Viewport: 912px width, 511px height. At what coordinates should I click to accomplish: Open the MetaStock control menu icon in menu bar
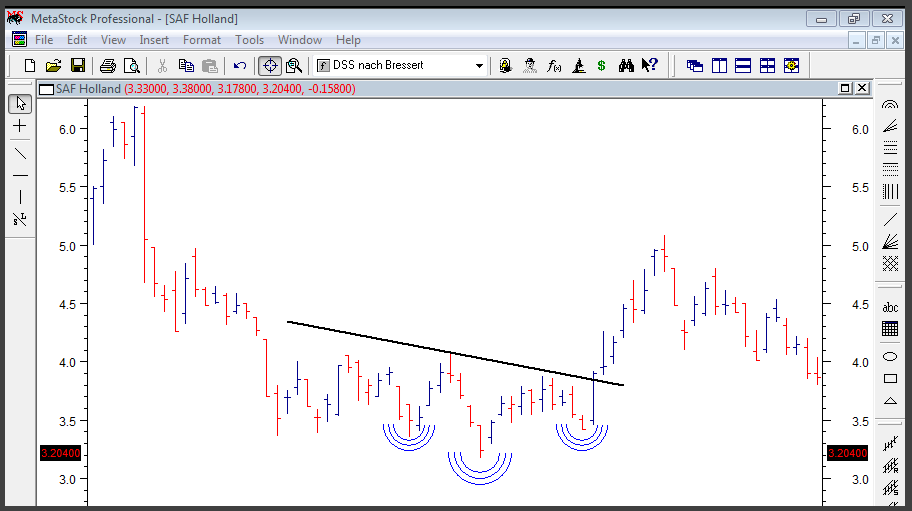(19, 40)
